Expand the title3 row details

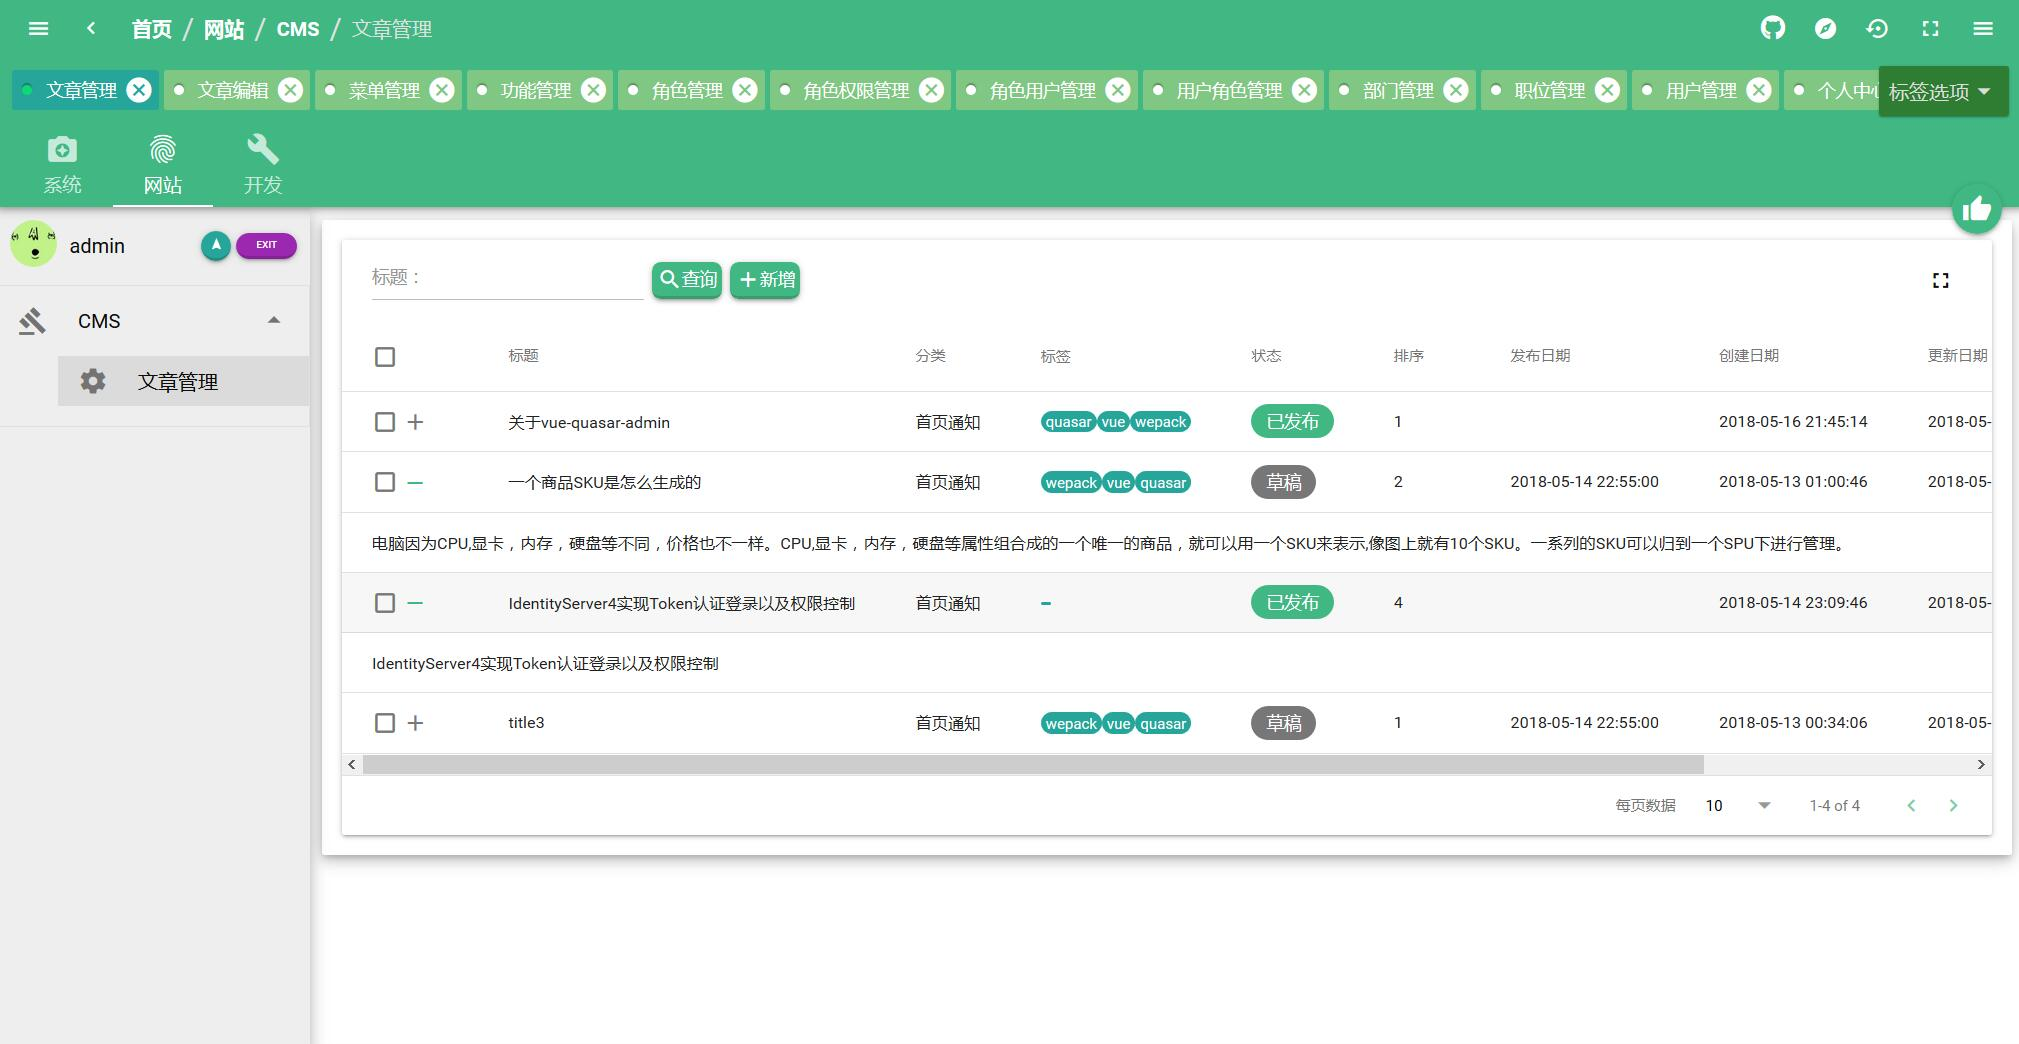tap(415, 723)
